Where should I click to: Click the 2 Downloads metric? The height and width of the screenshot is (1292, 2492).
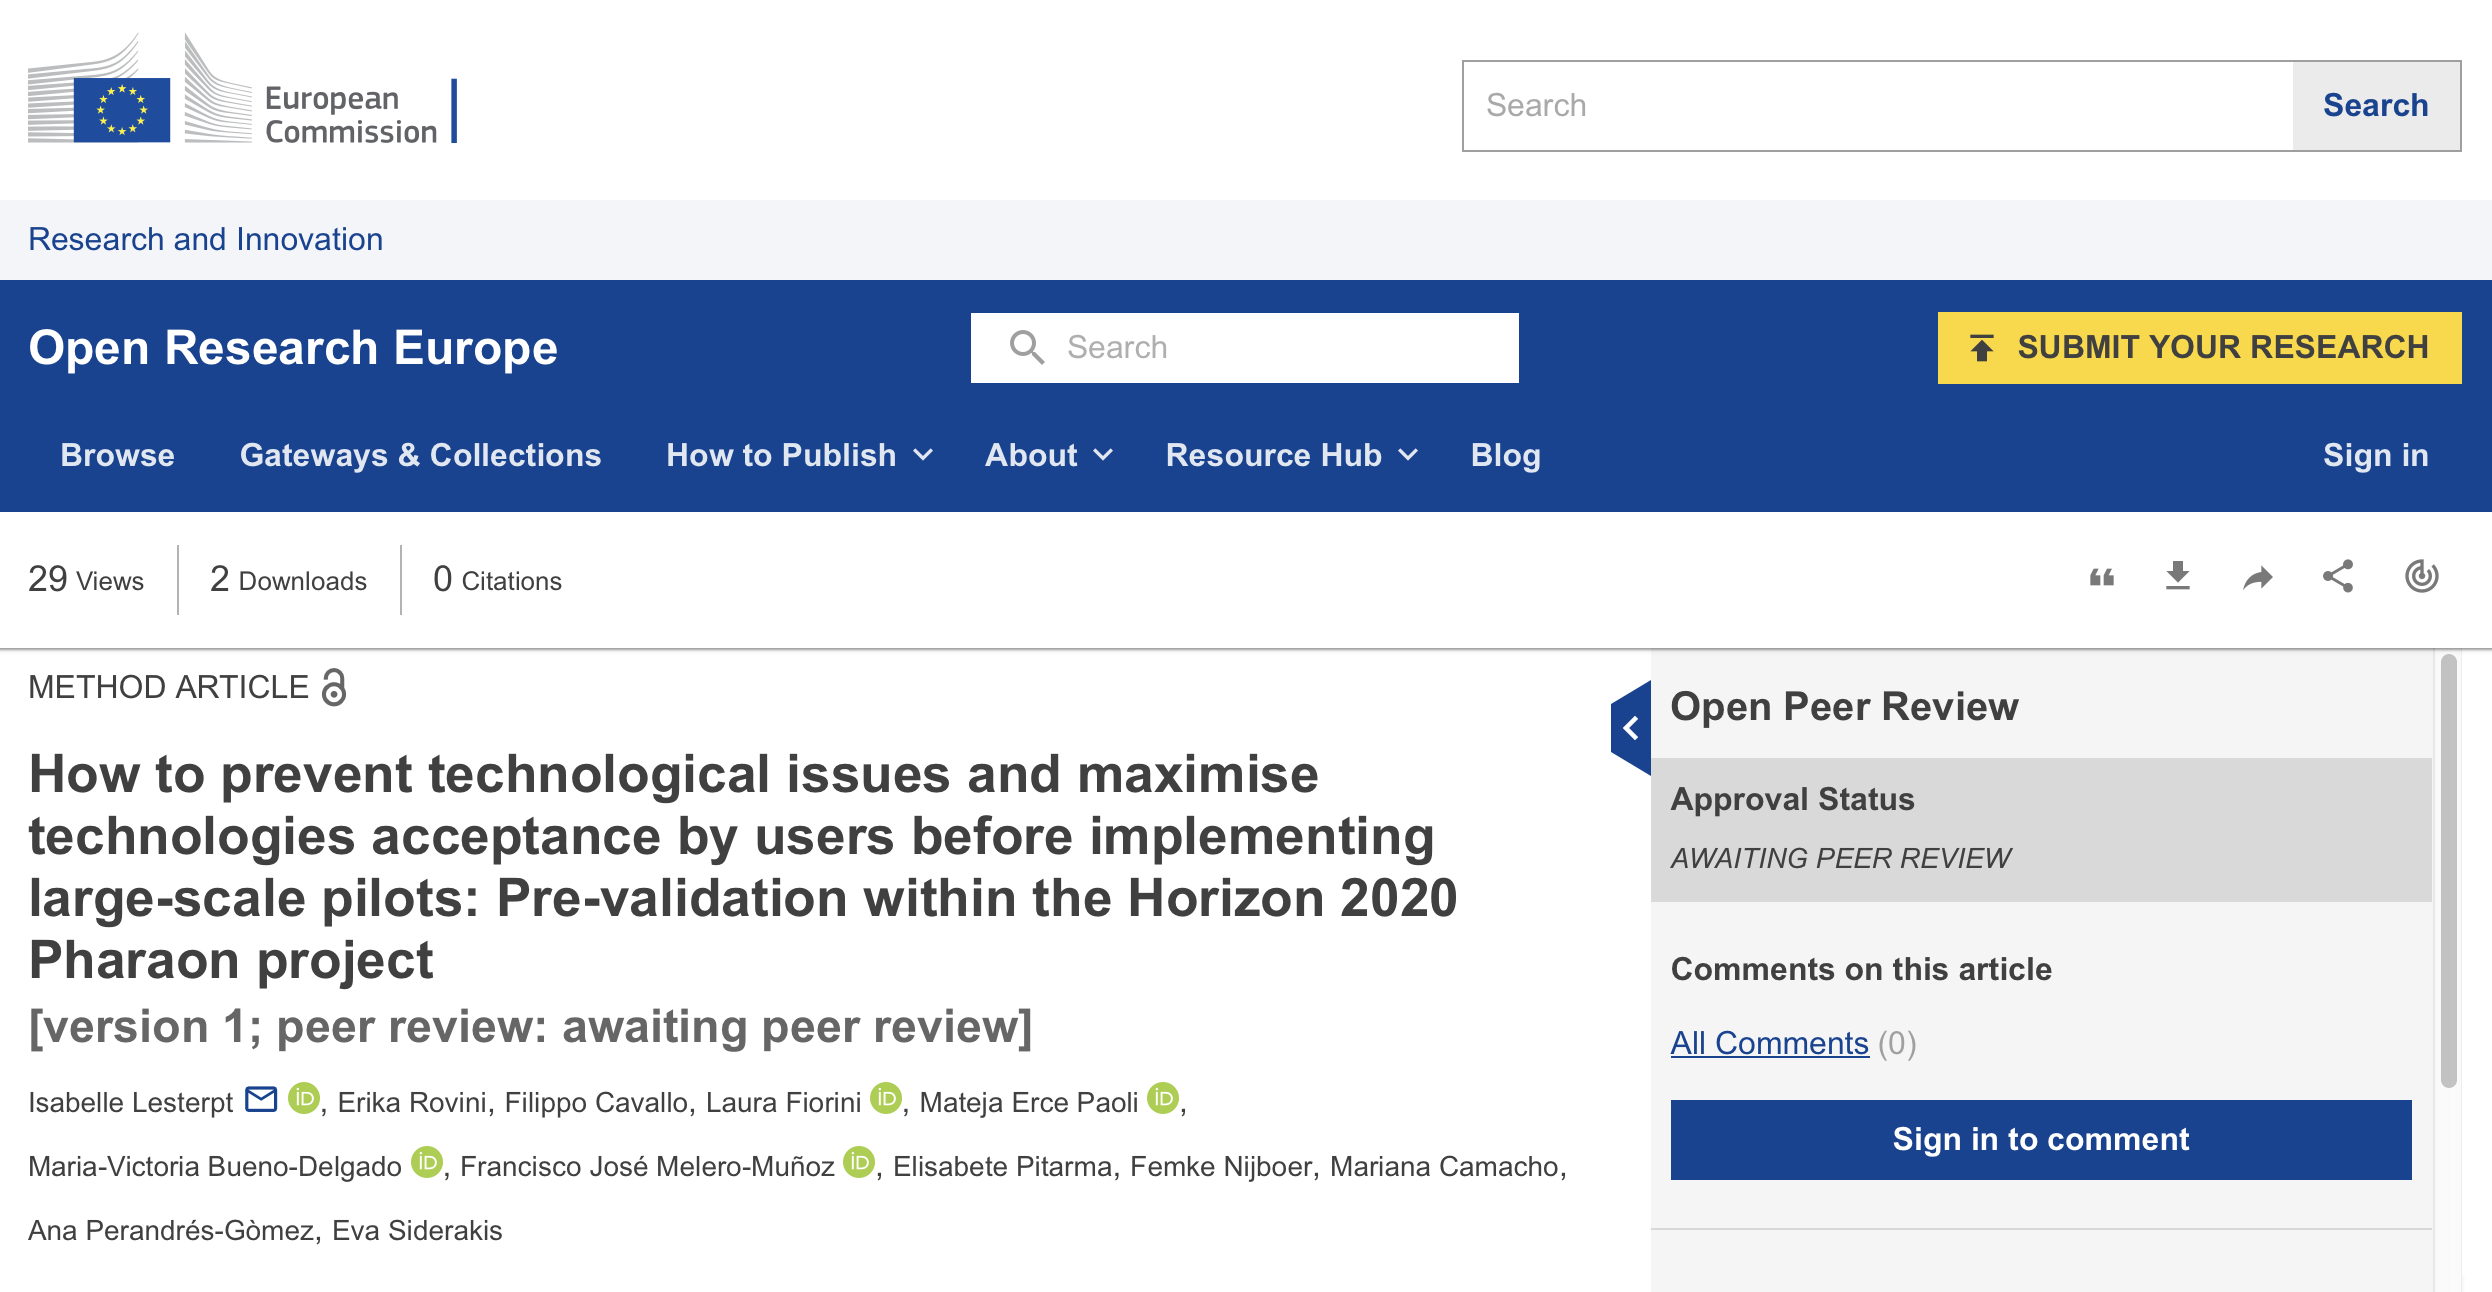click(288, 580)
